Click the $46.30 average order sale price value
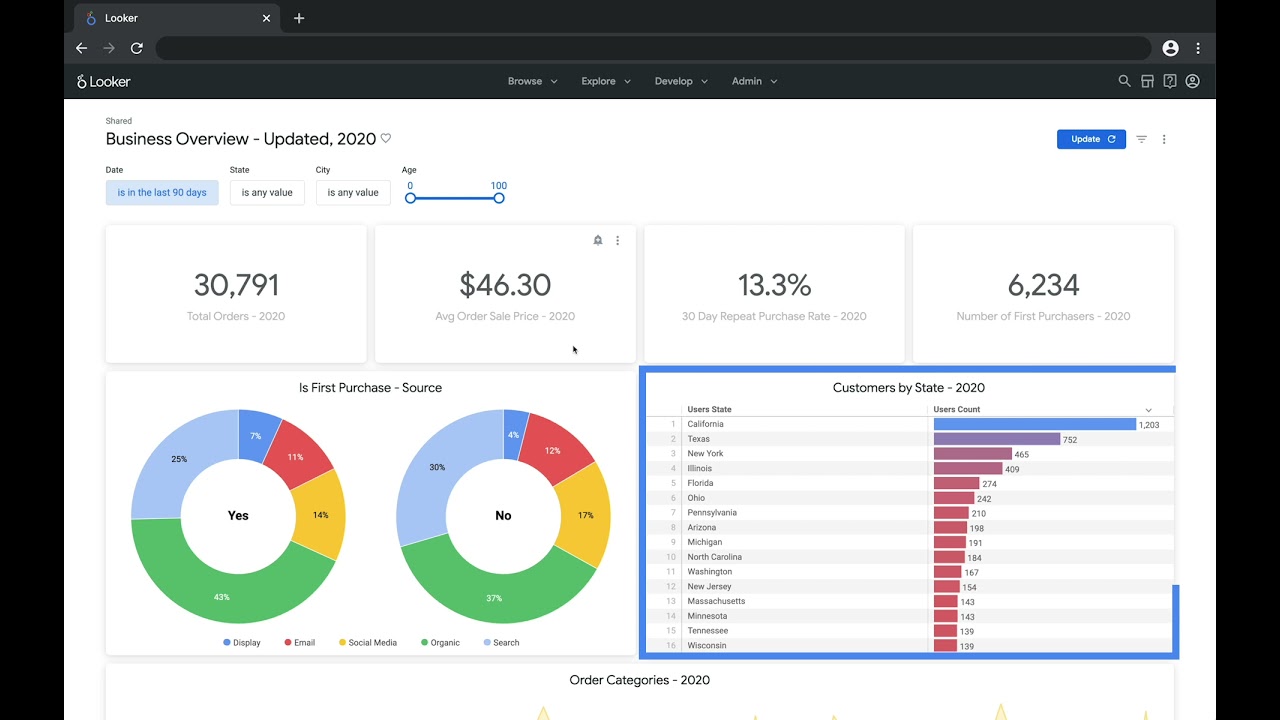Image resolution: width=1280 pixels, height=720 pixels. coord(505,285)
